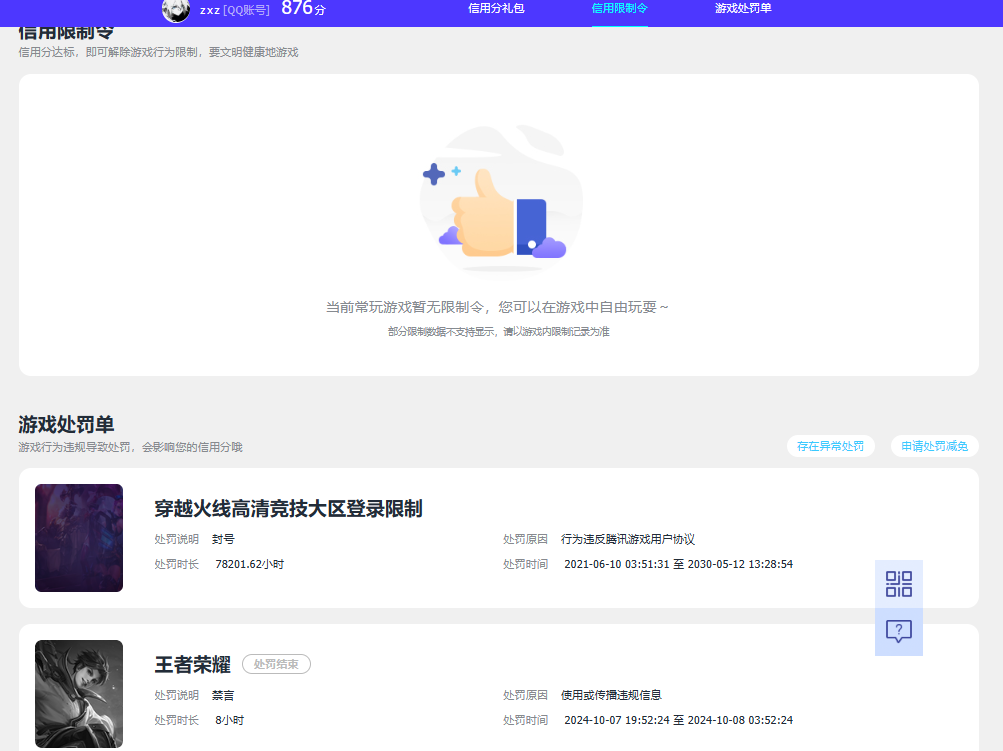The height and width of the screenshot is (751, 1003).
Task: Click the 使用或传播违规信息 reason text
Action: (611, 695)
